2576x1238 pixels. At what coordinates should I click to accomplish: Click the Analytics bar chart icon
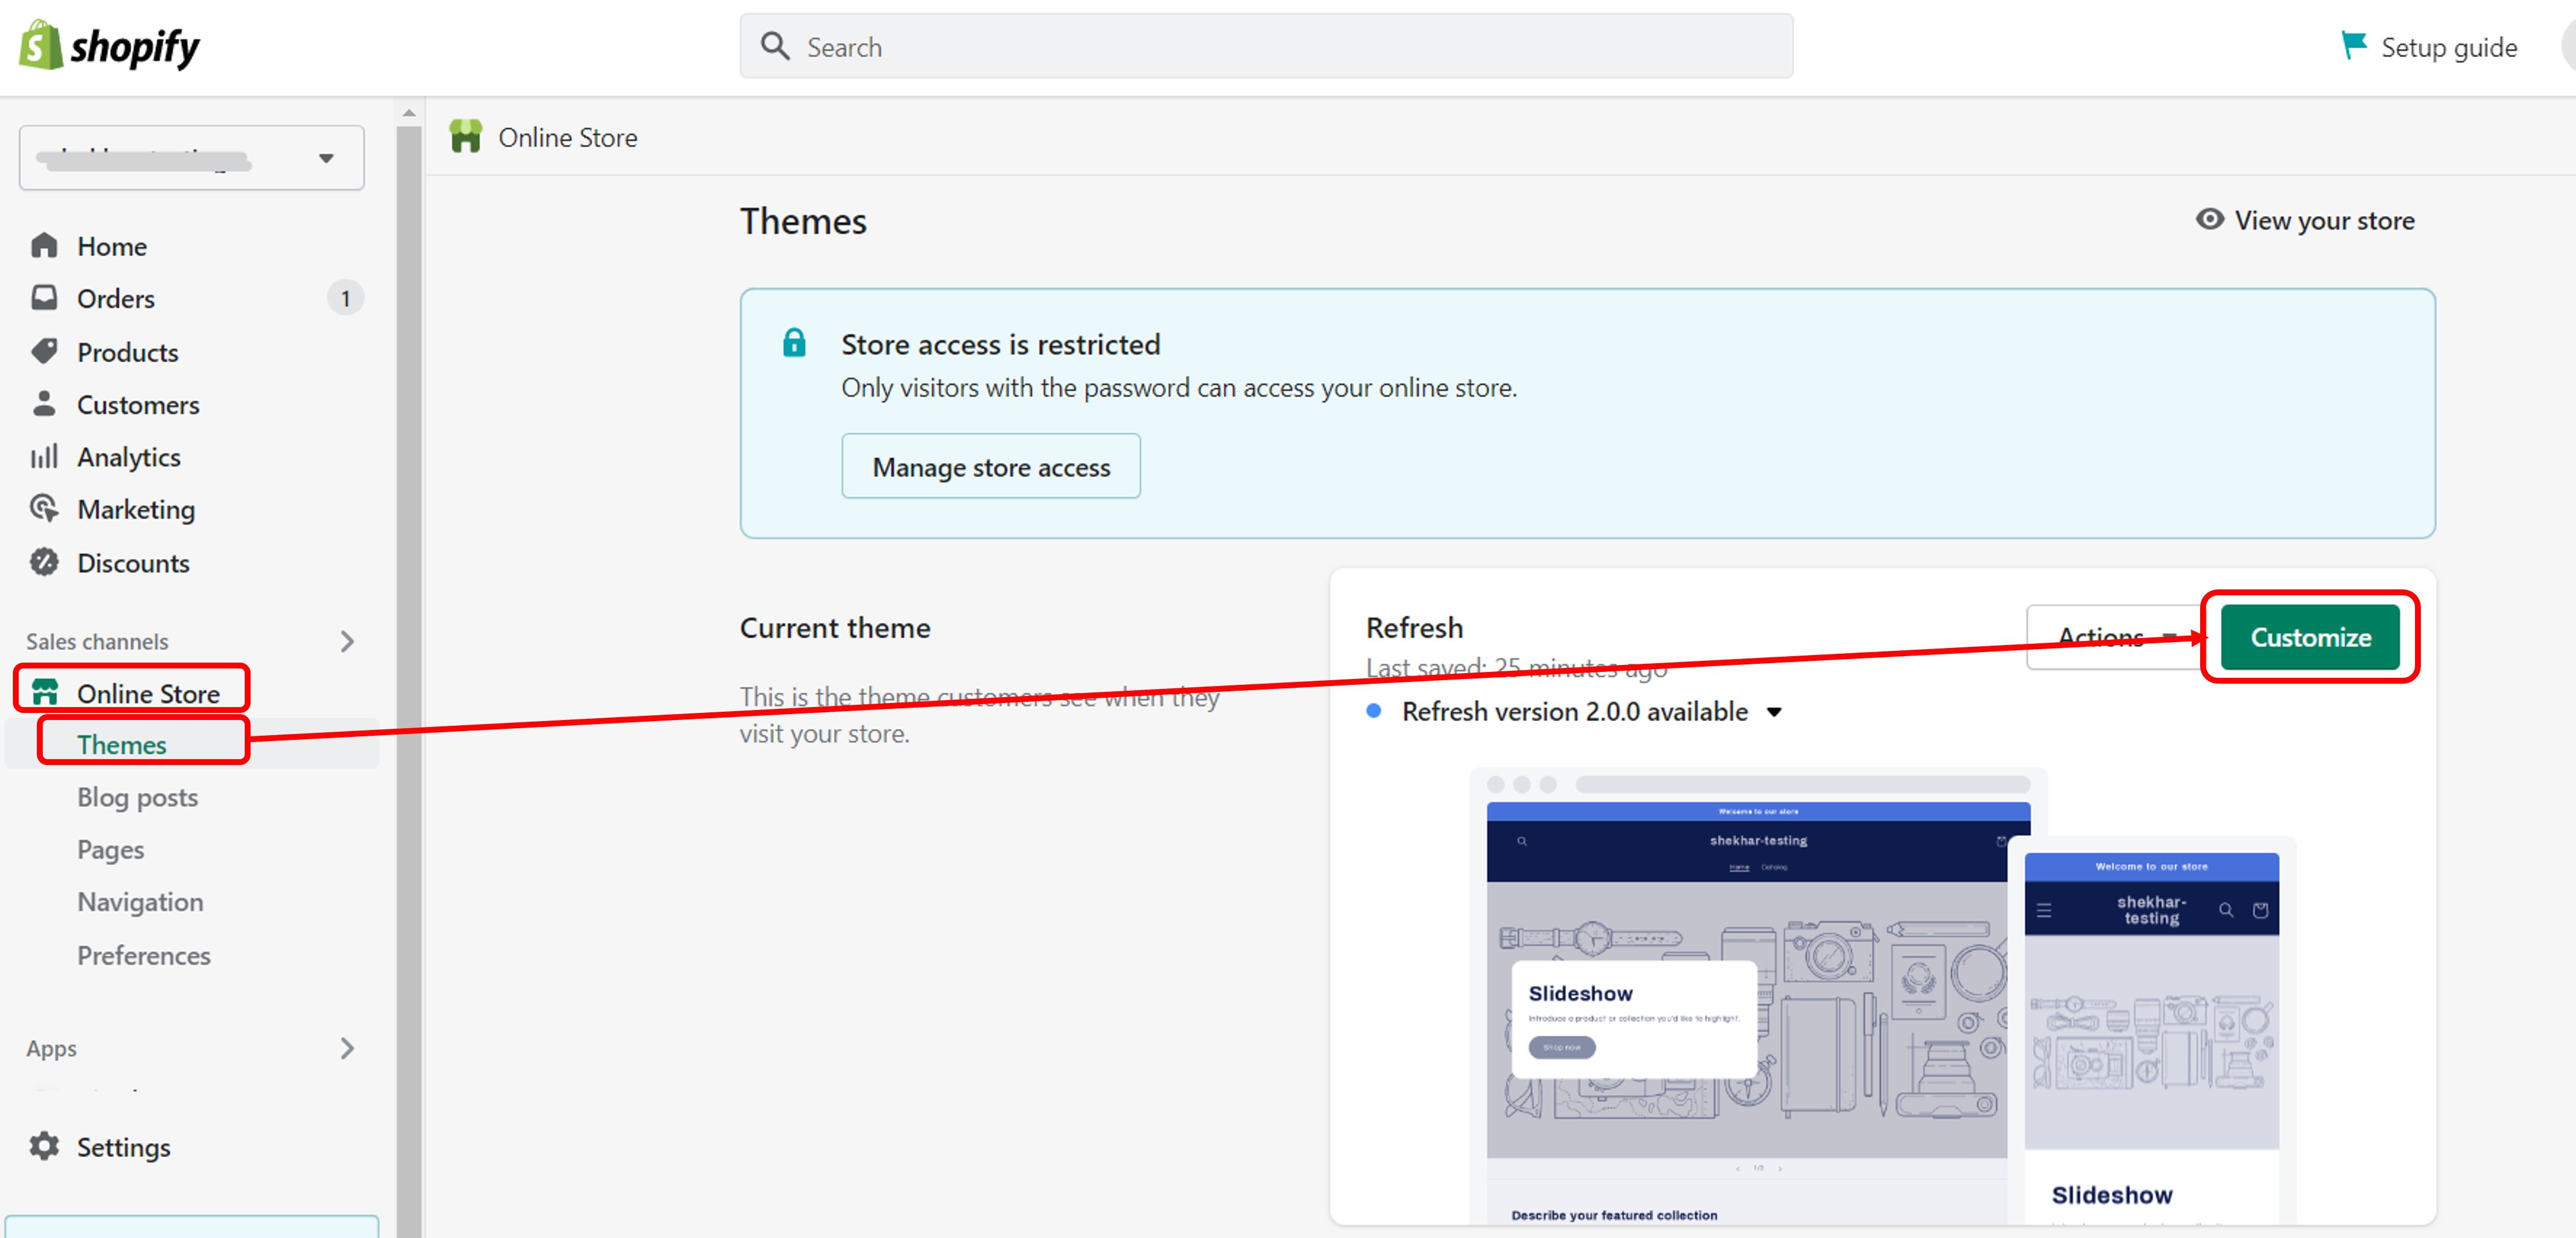point(44,457)
